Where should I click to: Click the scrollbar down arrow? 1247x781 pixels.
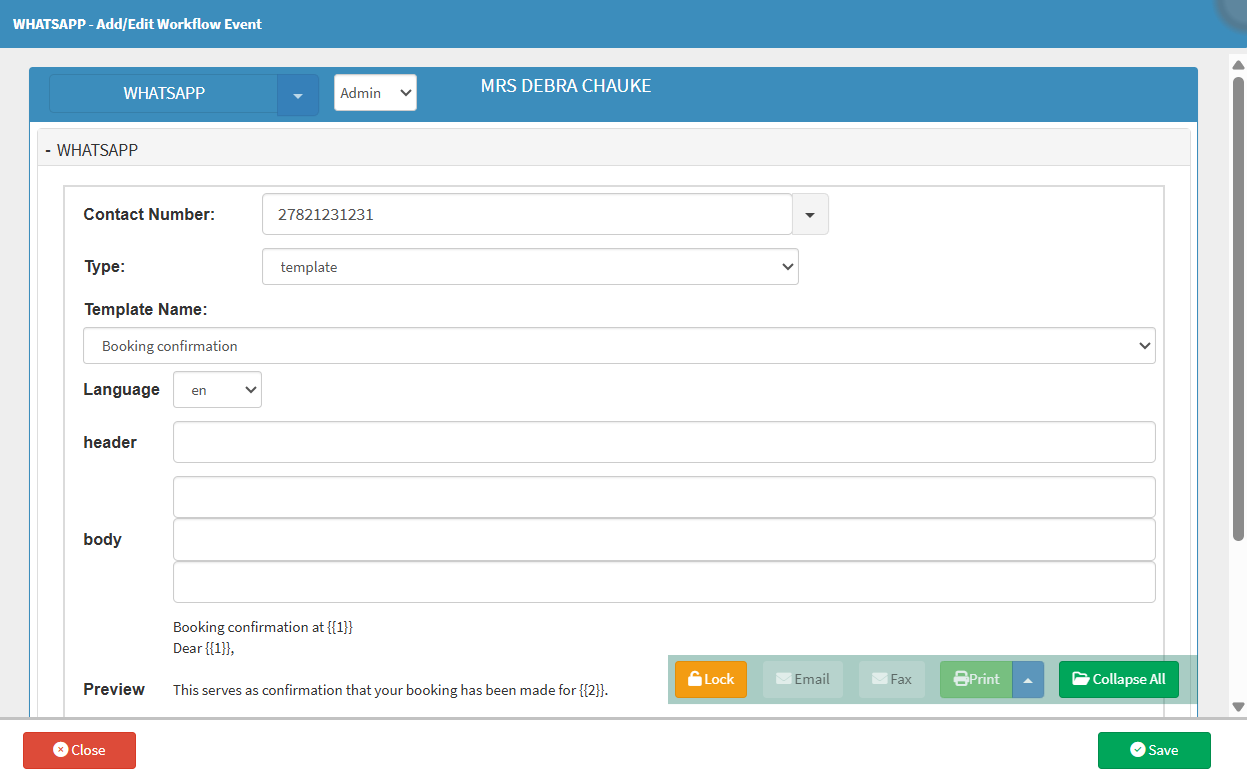click(x=1238, y=706)
